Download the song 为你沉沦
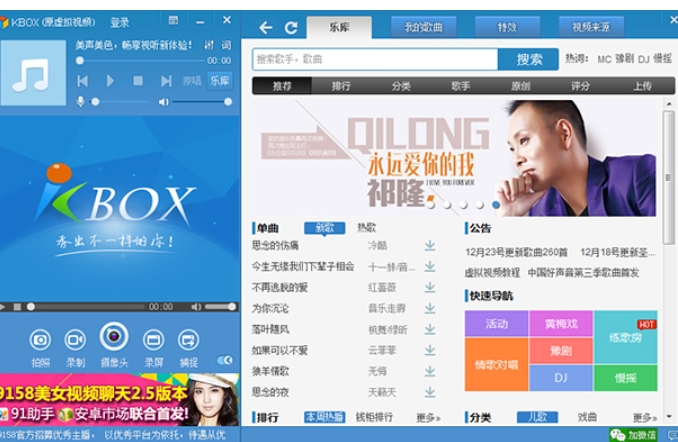The height and width of the screenshot is (442, 678). coord(430,308)
